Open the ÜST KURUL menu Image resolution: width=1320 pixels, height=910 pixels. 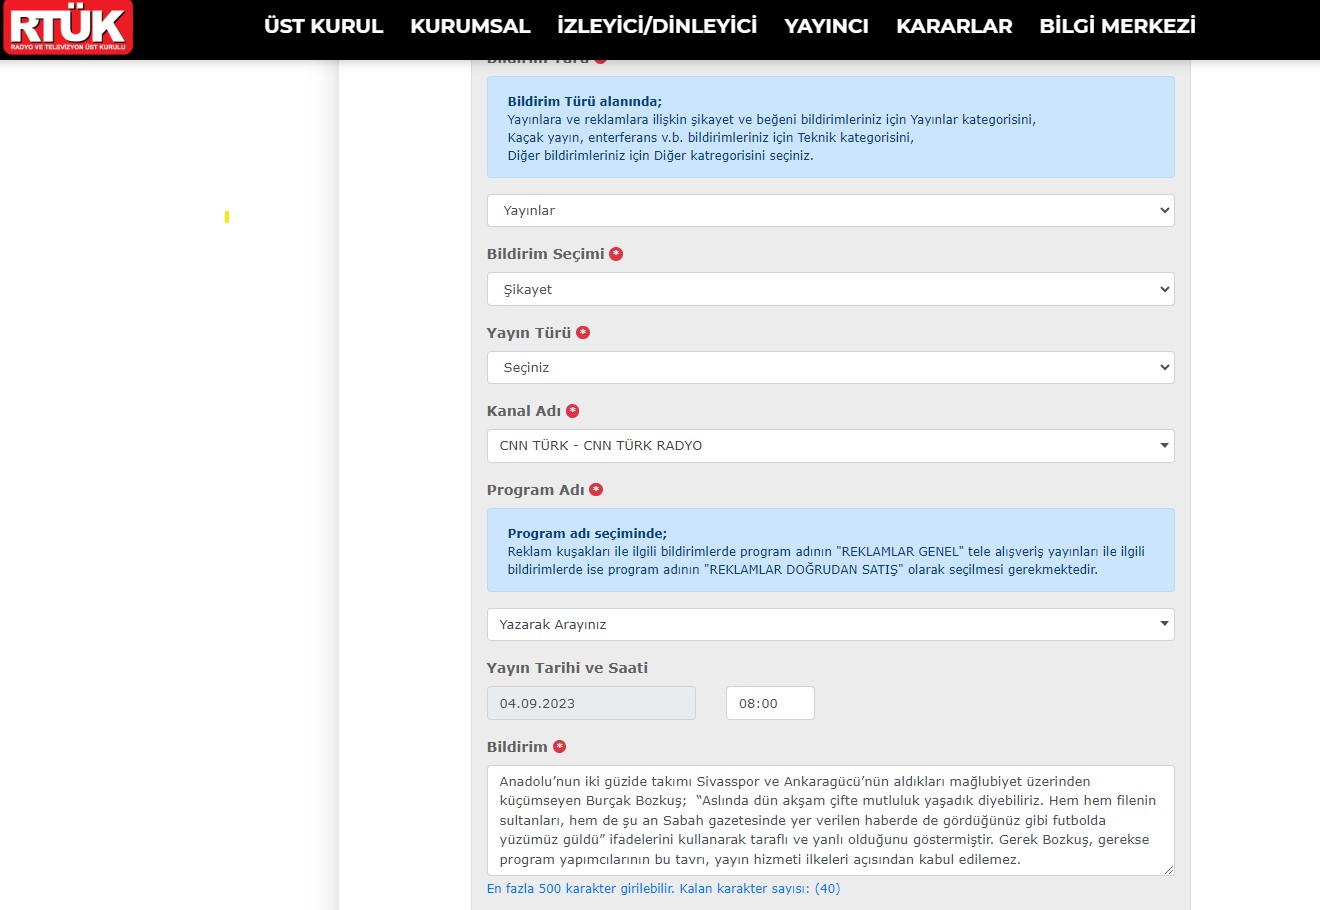click(x=323, y=26)
